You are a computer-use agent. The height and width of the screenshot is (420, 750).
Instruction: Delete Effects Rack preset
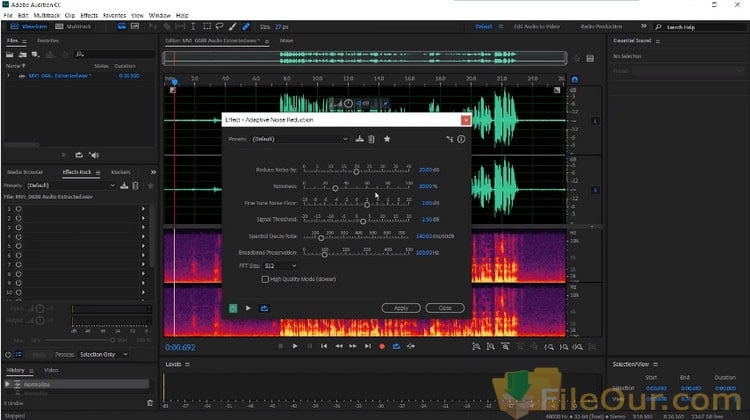click(135, 185)
